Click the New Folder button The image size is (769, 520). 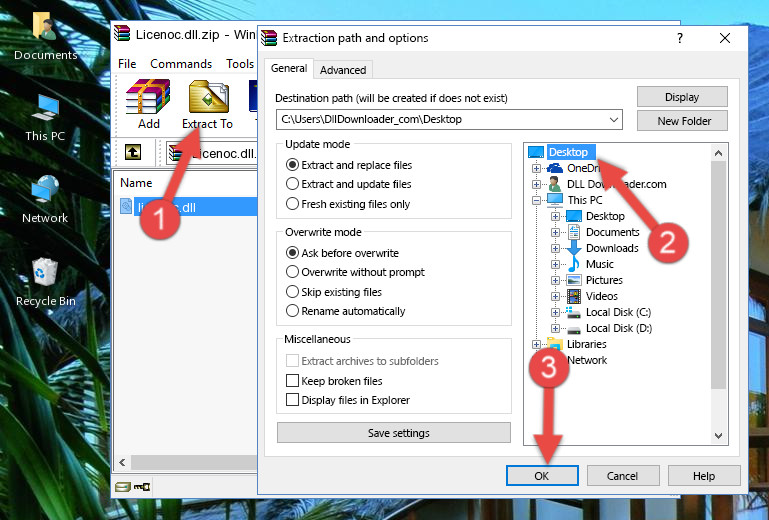(x=682, y=121)
